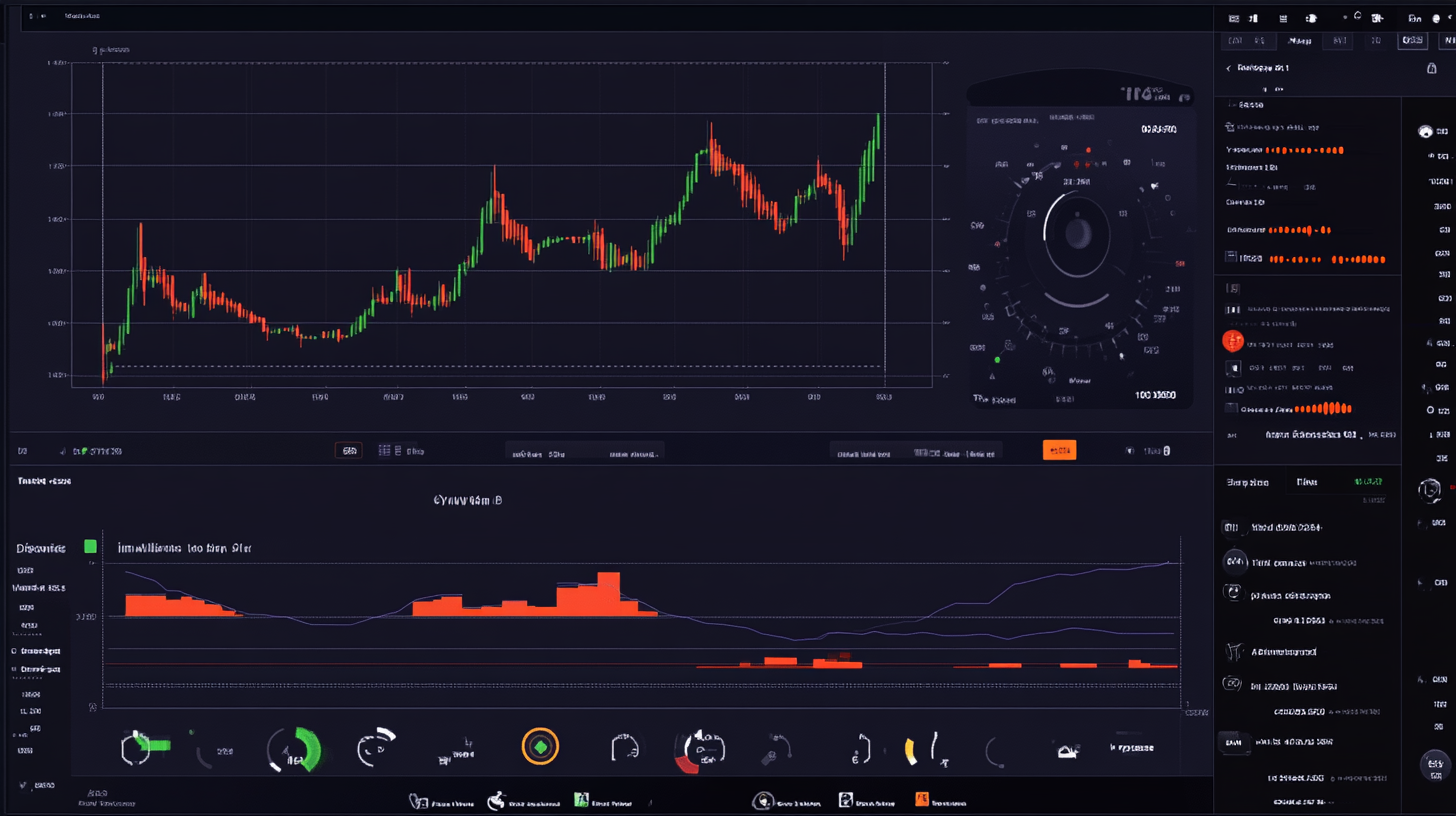Click the green legend color swatch in the oscillator panel

point(90,547)
